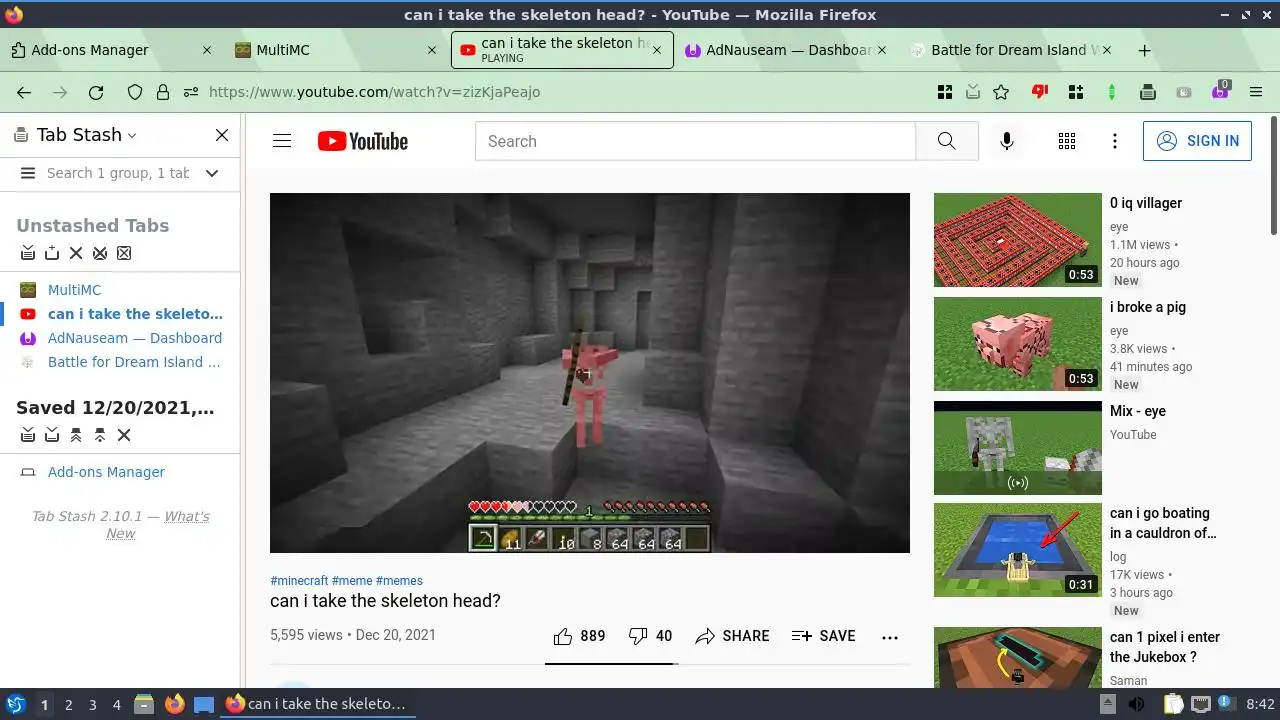Select Battle for Dream Island sidebar entry
This screenshot has height=720, width=1280.
click(134, 362)
